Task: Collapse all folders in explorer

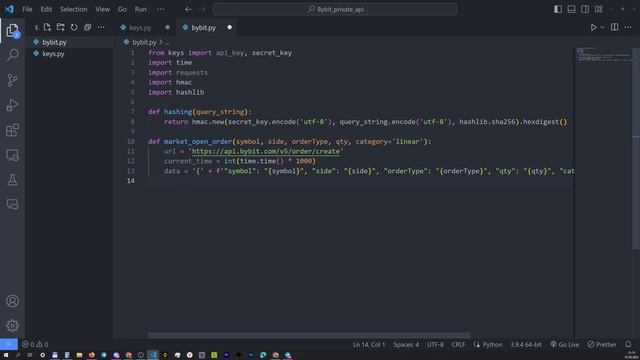Action: pos(87,27)
